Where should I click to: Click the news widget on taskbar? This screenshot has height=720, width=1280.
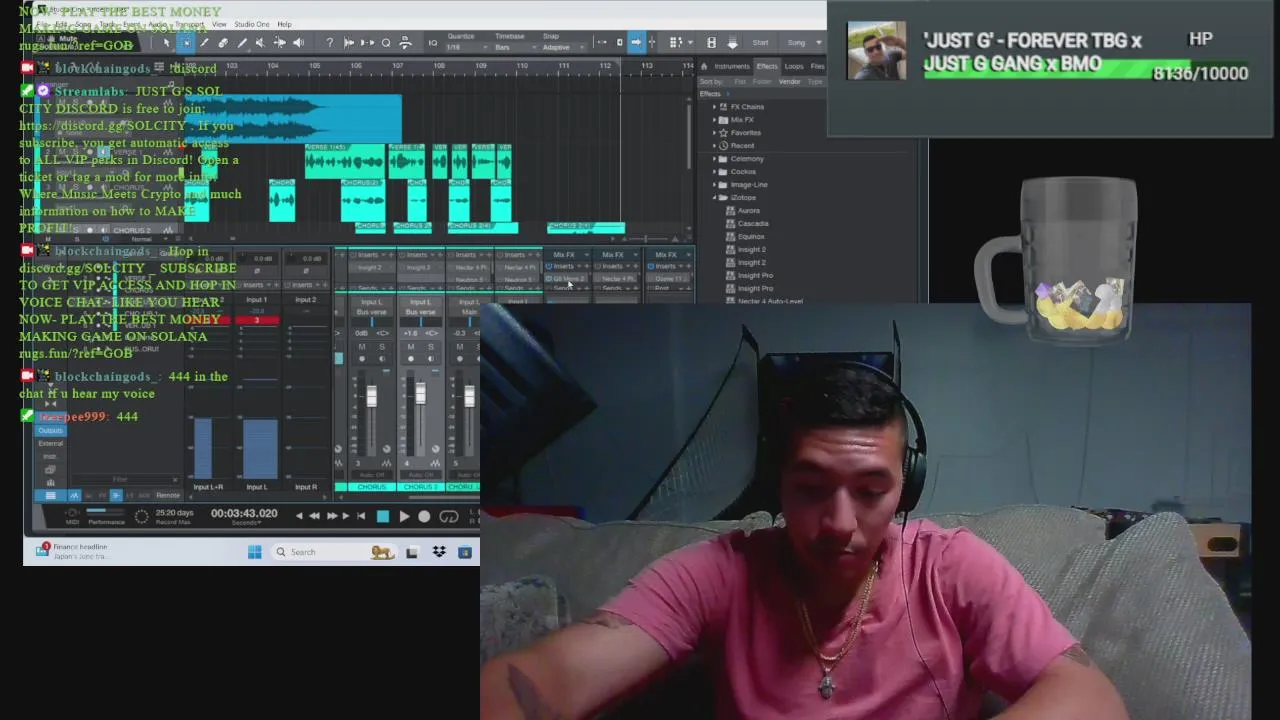click(72, 552)
